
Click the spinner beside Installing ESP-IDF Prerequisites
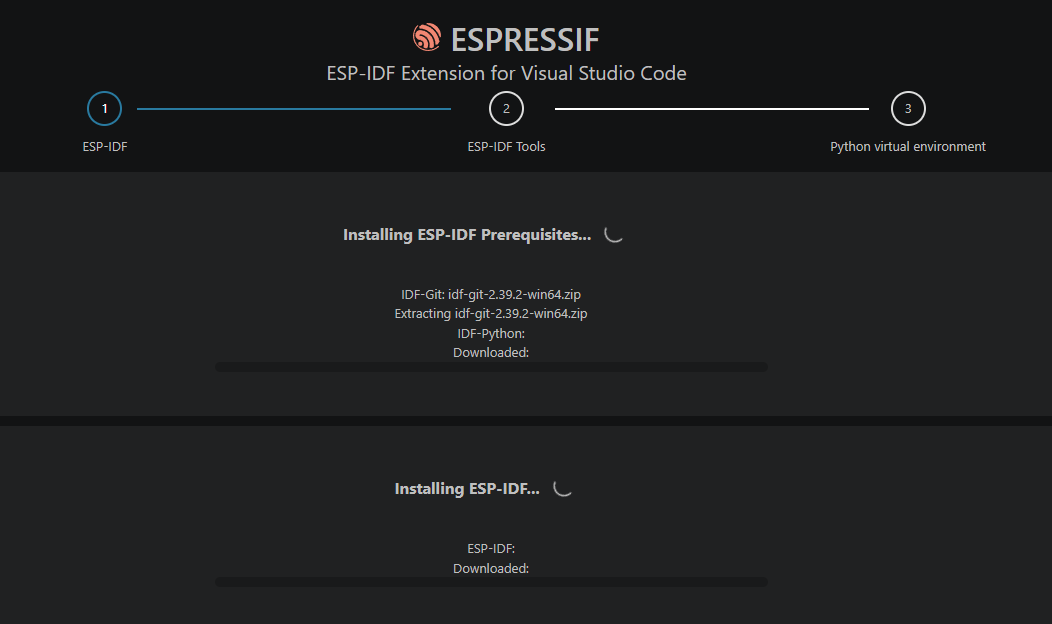click(613, 234)
